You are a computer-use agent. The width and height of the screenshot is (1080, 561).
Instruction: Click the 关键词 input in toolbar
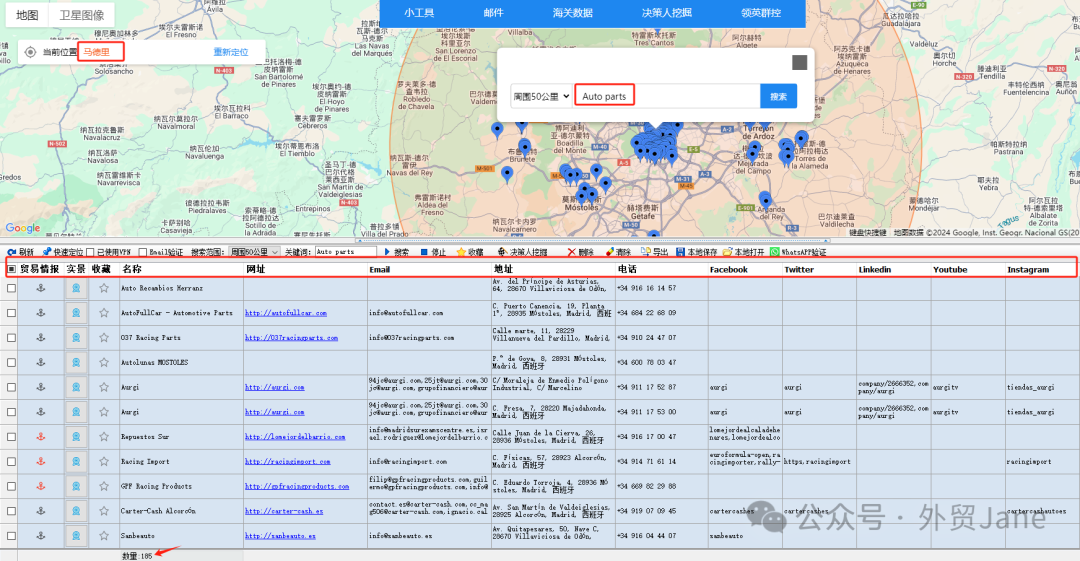pos(346,252)
